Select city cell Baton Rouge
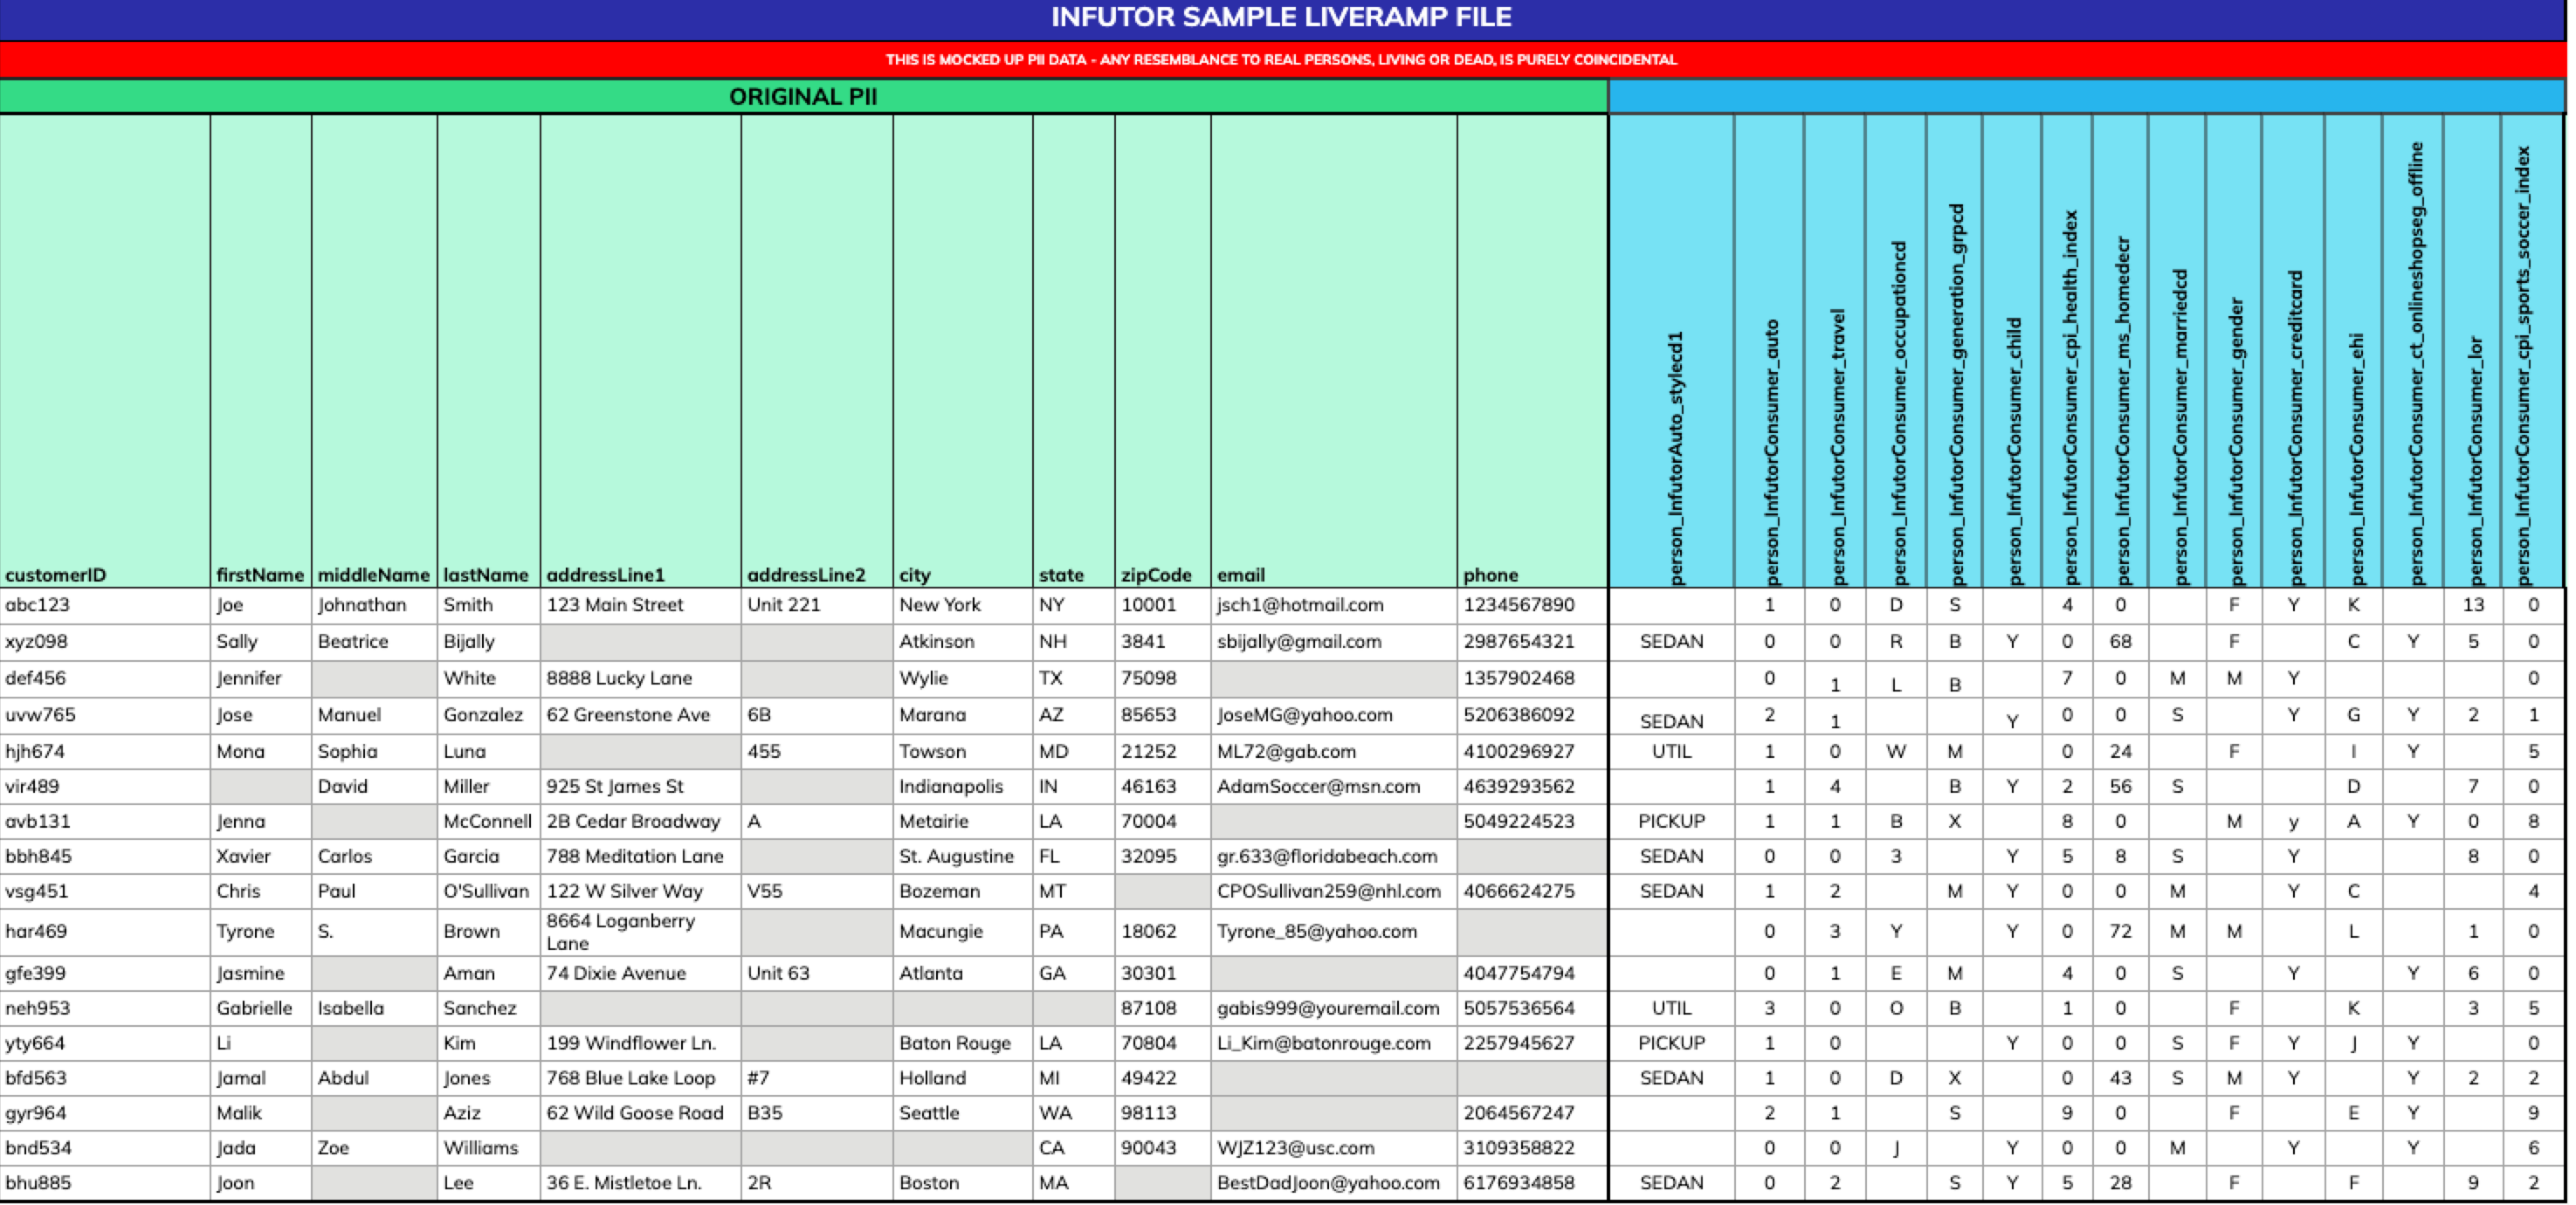This screenshot has width=2576, height=1205. point(963,1043)
